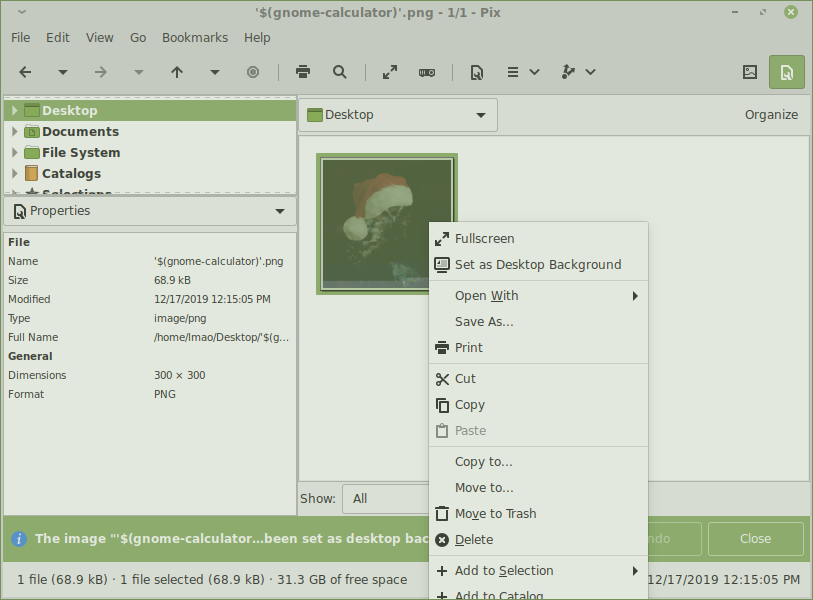Screen dimensions: 813x600
Task: Open the list view menu icon
Action: click(513, 72)
